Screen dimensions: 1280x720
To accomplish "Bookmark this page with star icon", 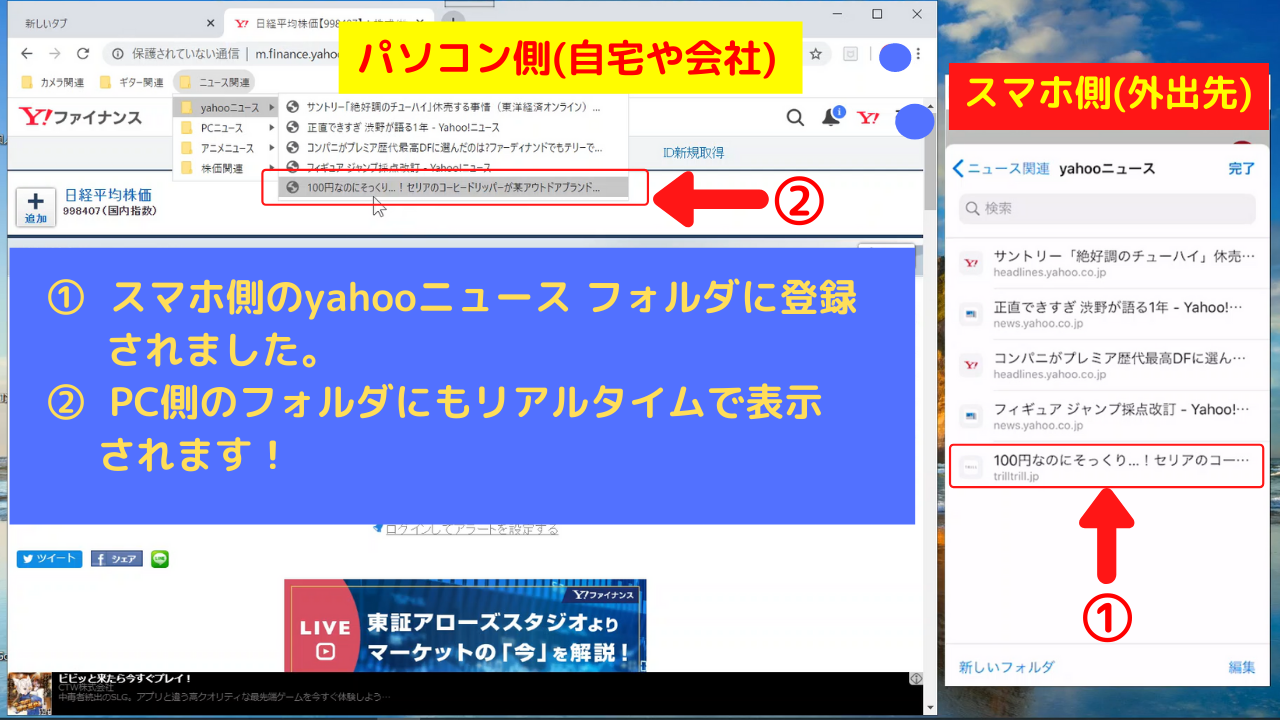I will pos(816,54).
